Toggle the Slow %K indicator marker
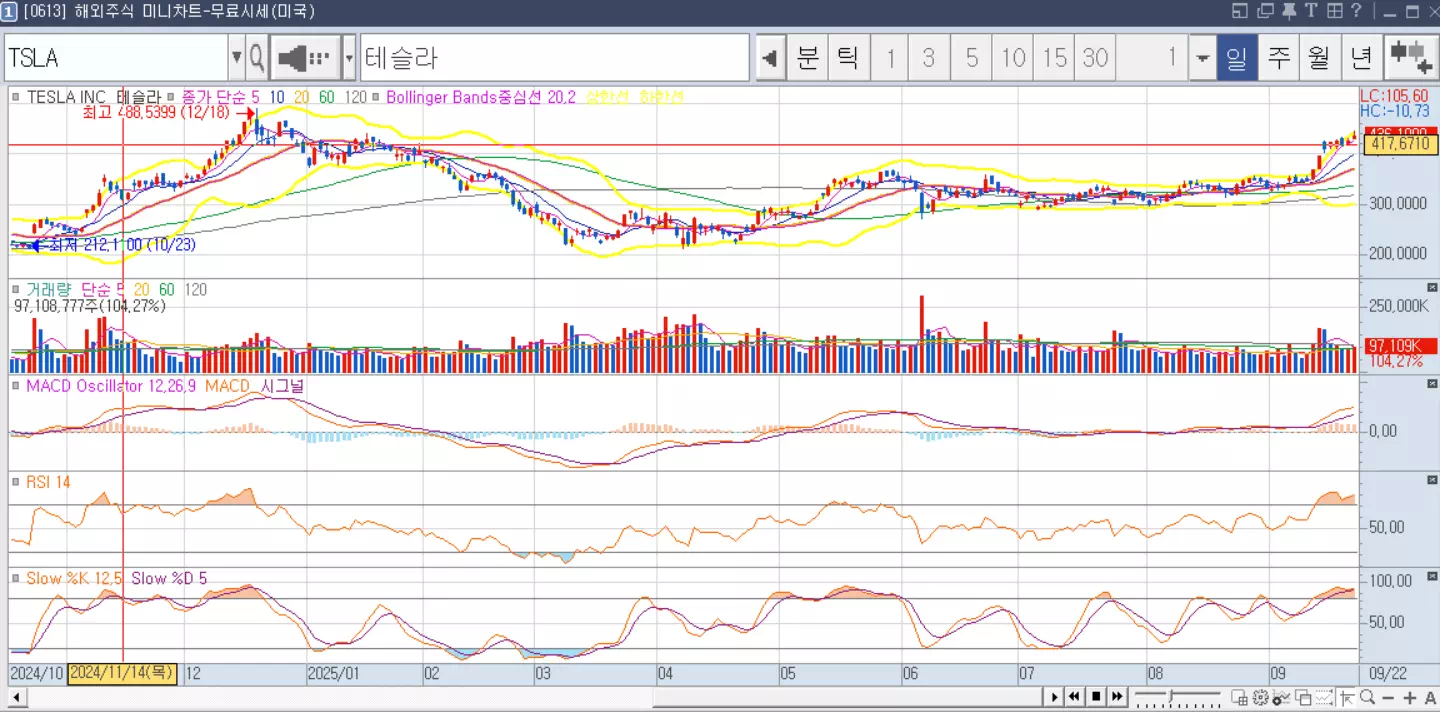 point(17,578)
